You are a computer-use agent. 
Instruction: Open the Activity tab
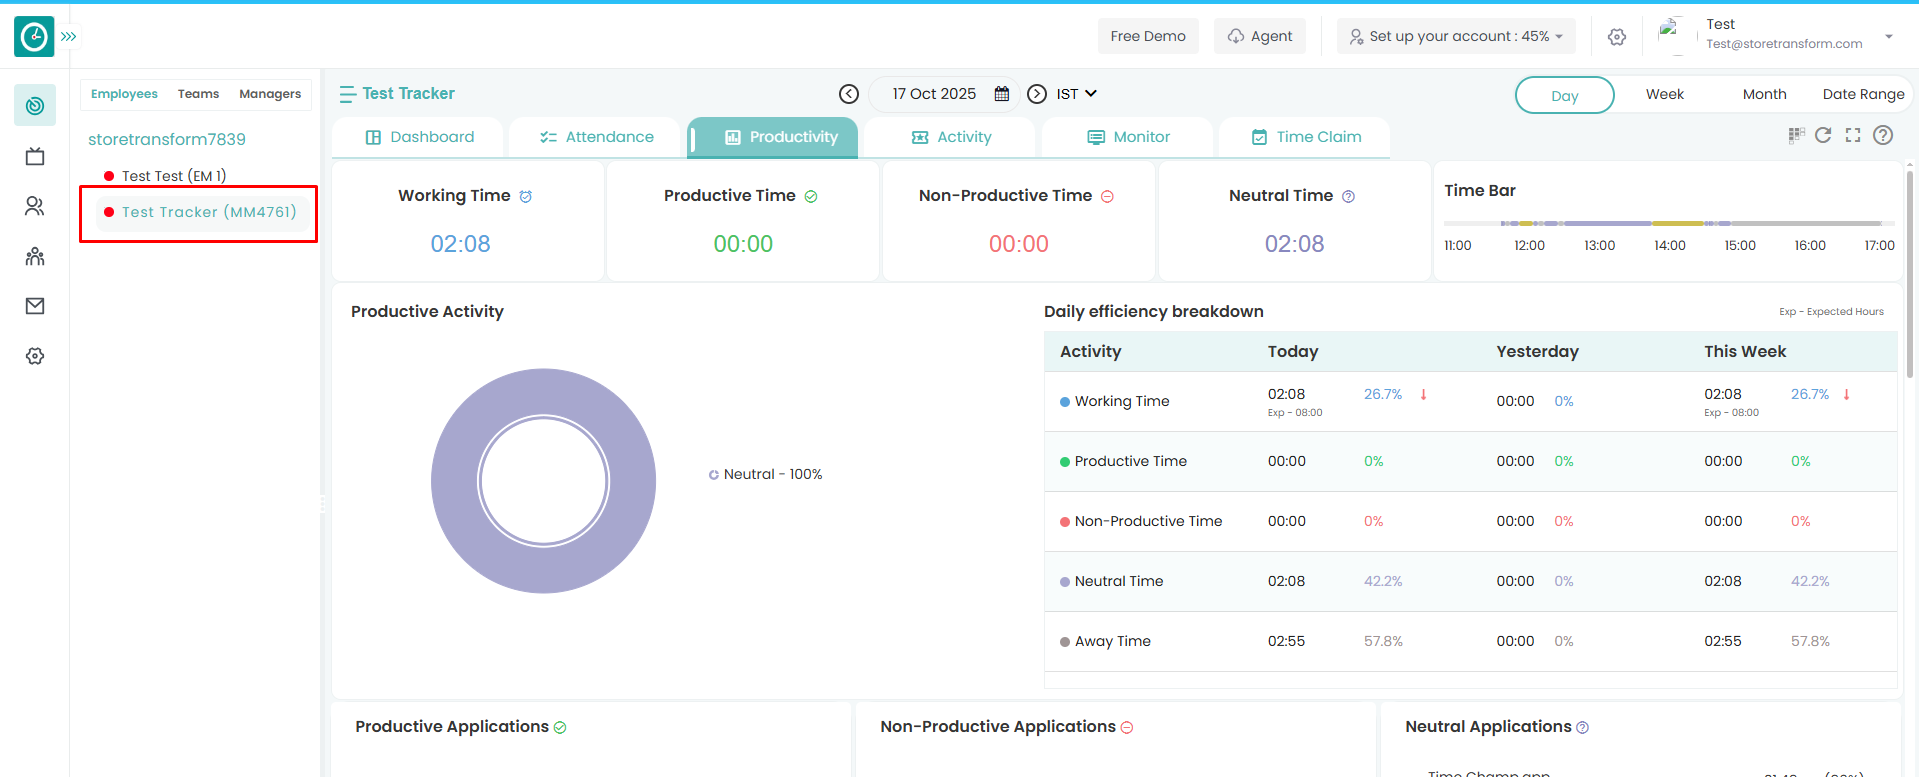click(951, 137)
